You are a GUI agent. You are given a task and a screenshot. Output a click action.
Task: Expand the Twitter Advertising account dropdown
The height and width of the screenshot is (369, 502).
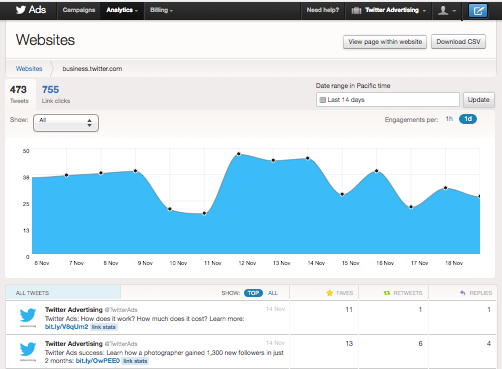pos(389,10)
